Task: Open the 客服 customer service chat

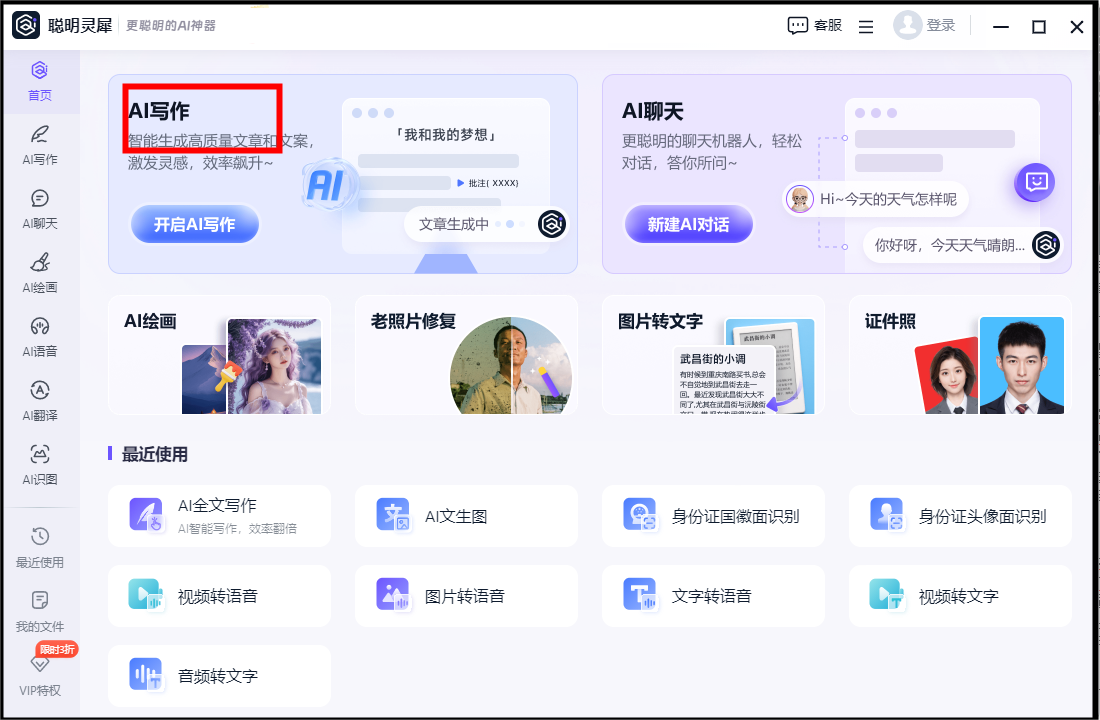Action: (815, 26)
